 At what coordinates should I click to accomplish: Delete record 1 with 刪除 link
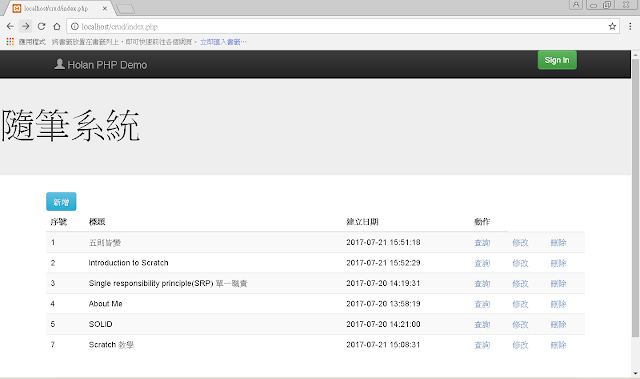(x=558, y=243)
